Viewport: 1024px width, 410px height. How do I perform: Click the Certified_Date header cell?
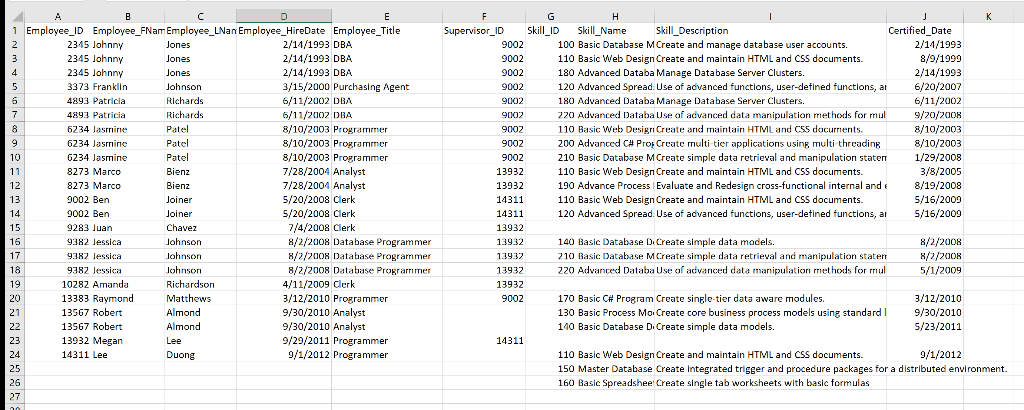(925, 31)
